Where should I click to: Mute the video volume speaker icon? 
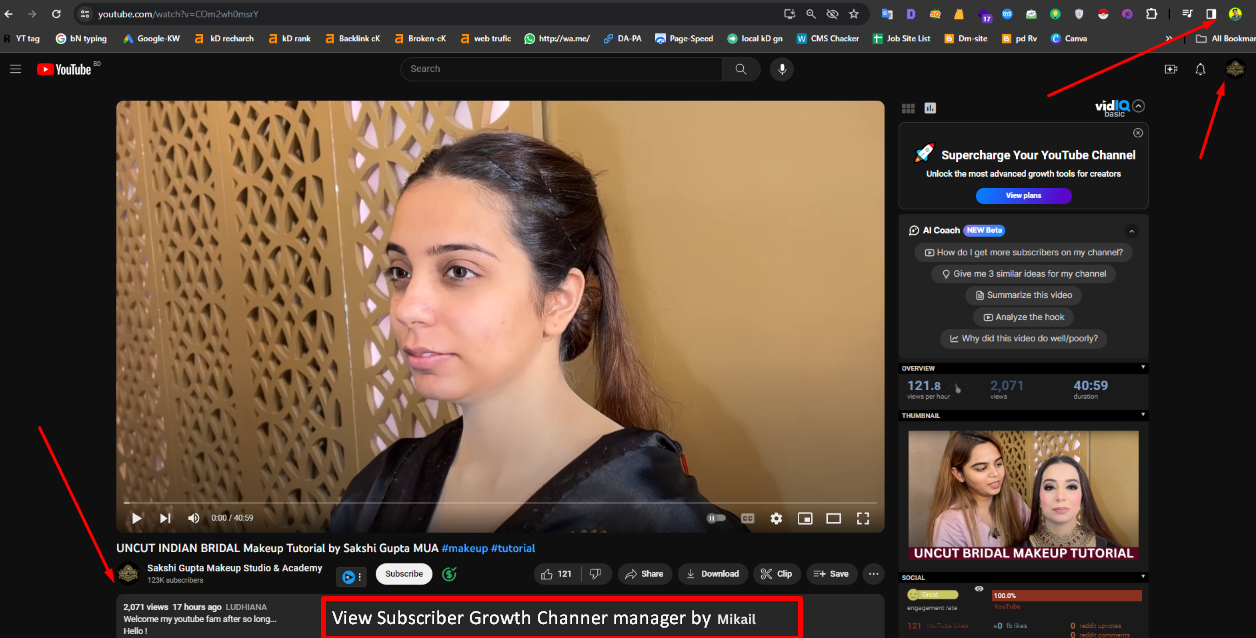(x=193, y=518)
